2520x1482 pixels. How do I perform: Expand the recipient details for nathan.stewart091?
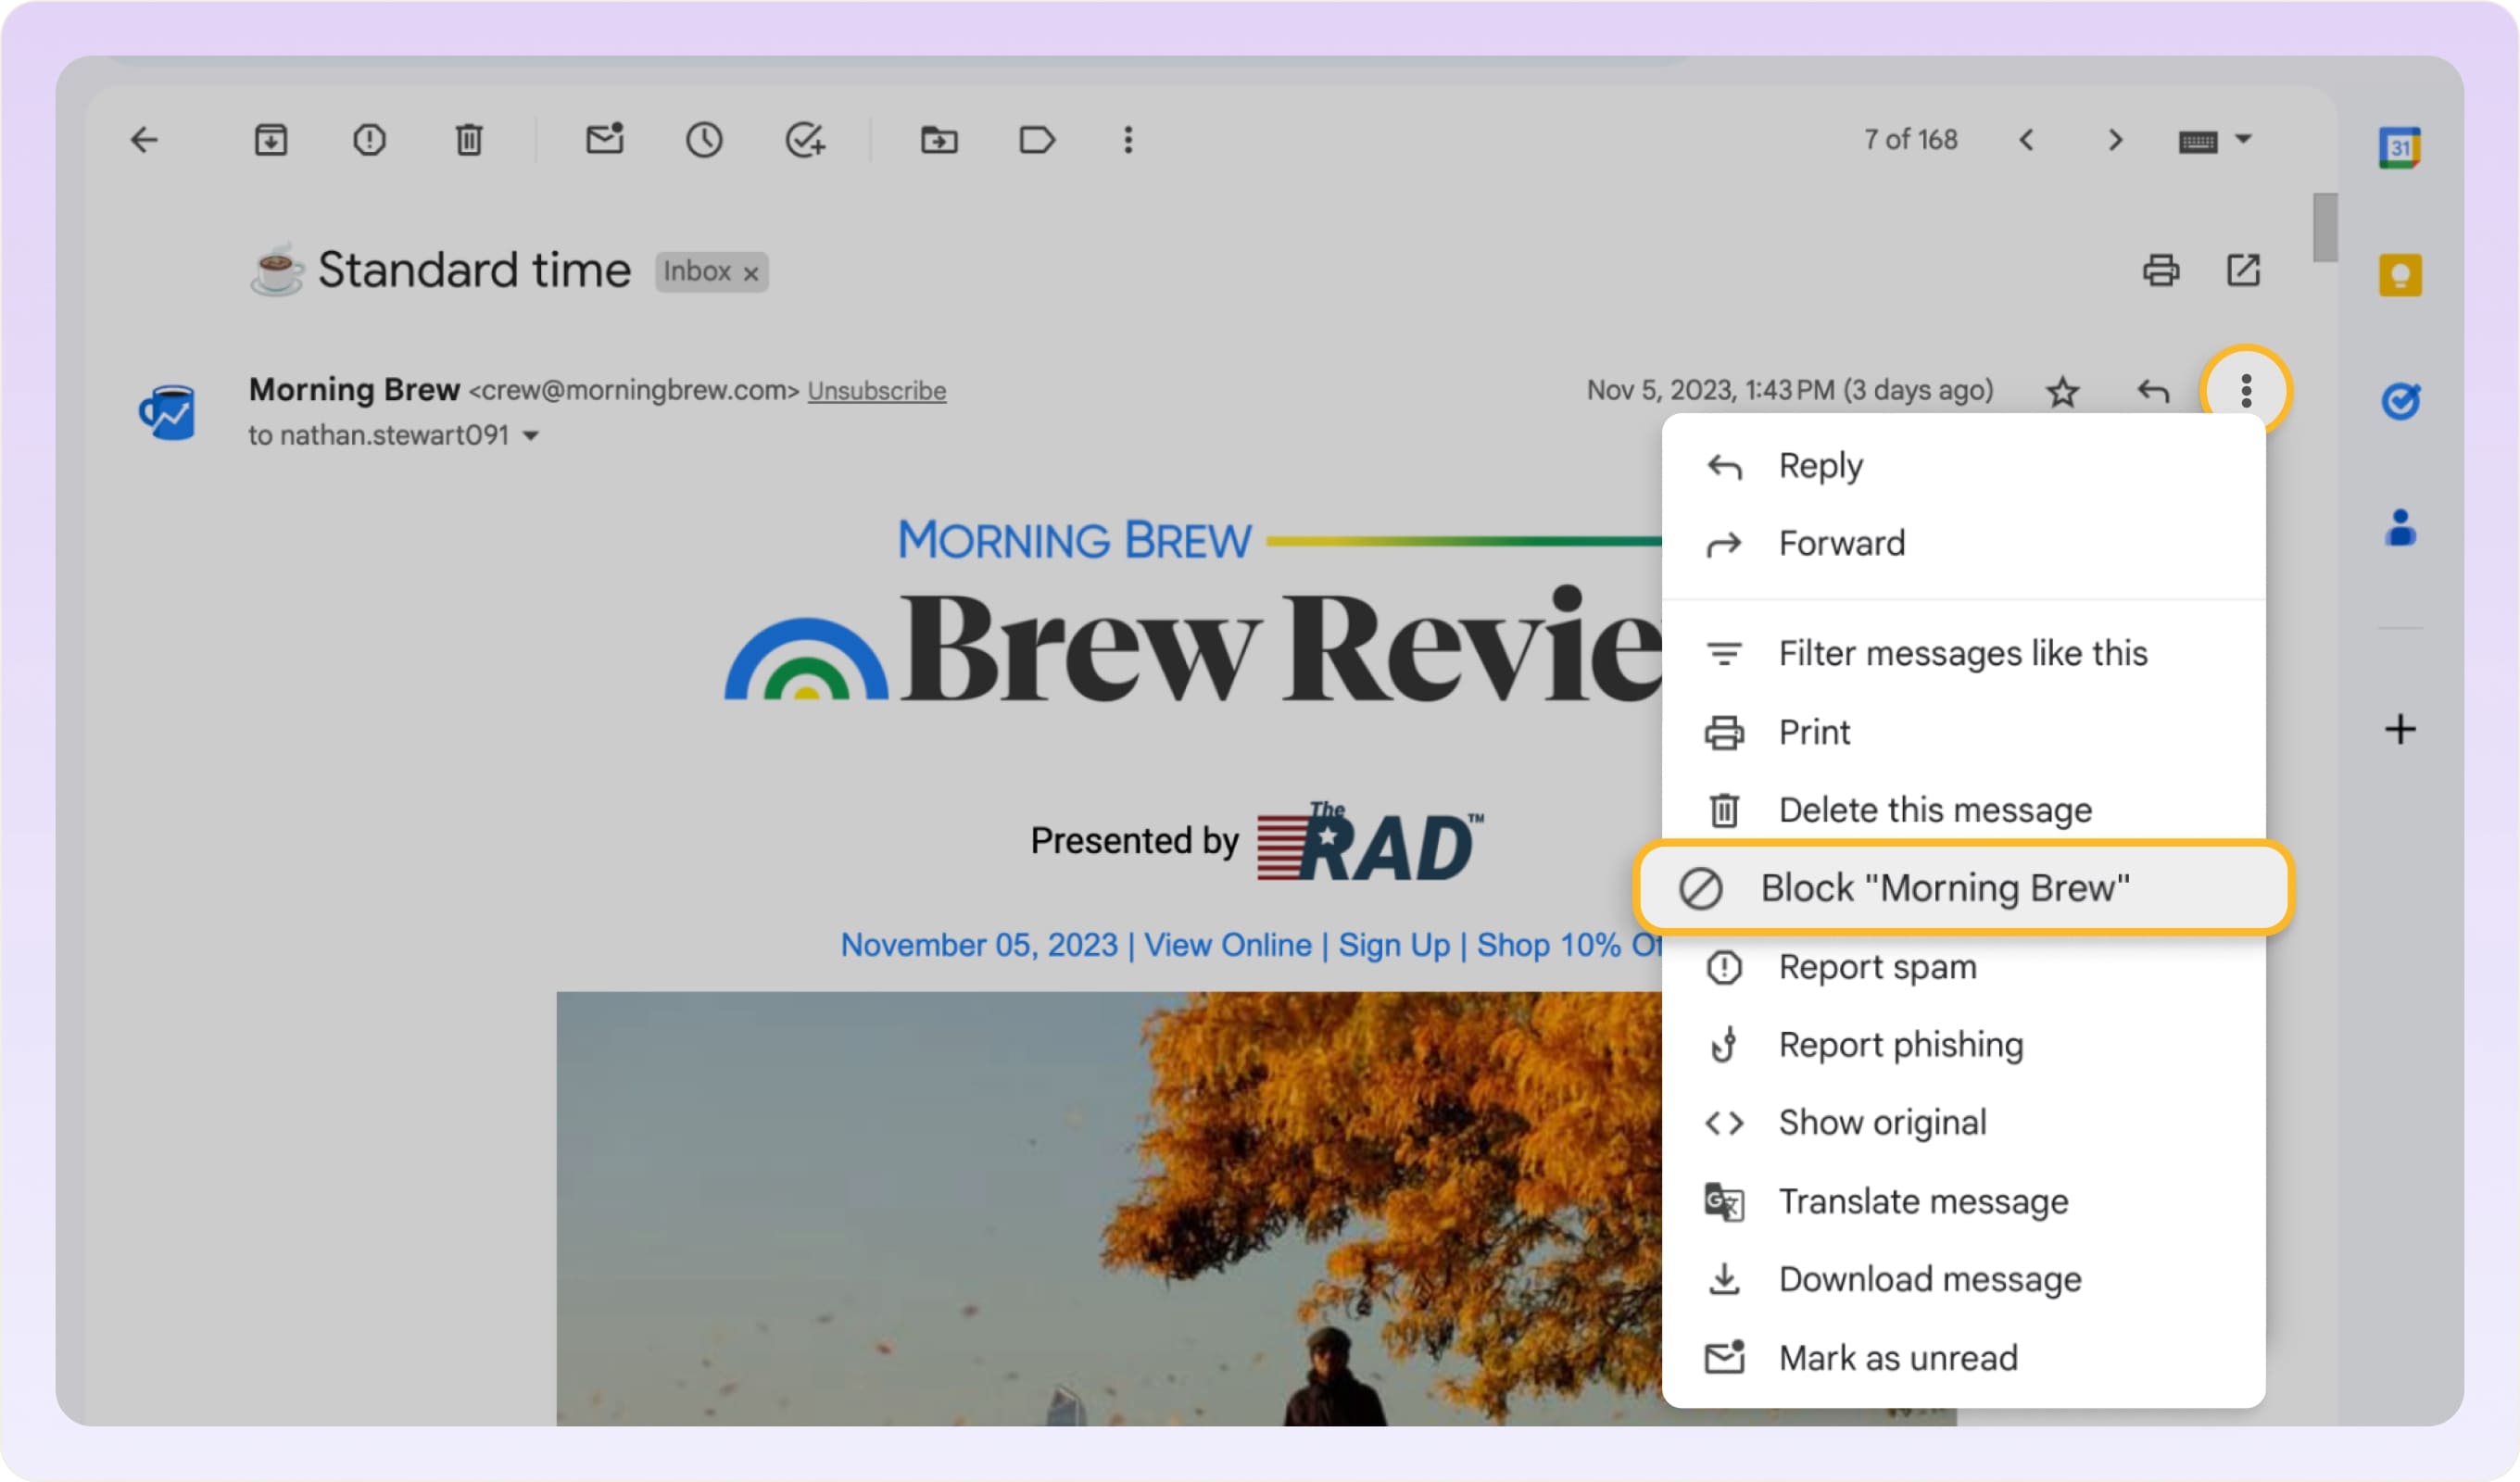tap(532, 435)
